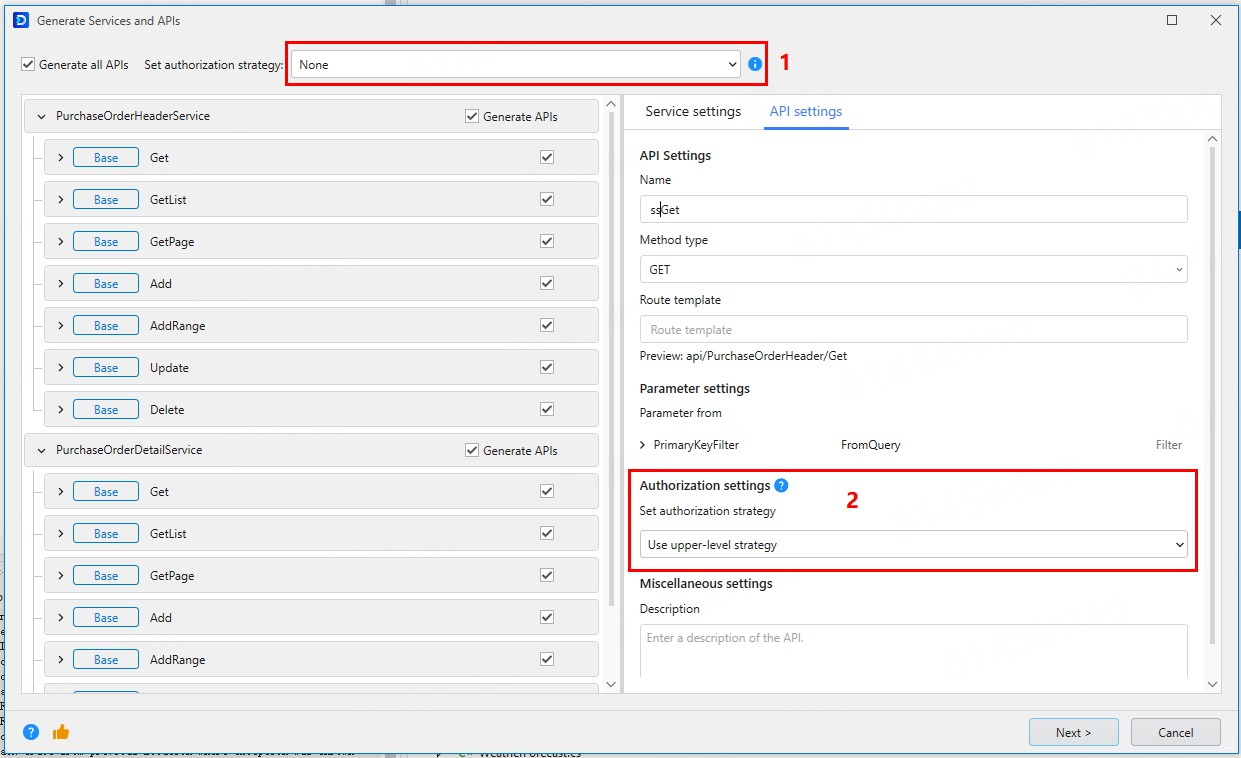Click the app logo in title bar
1241x758 pixels.
(x=20, y=20)
